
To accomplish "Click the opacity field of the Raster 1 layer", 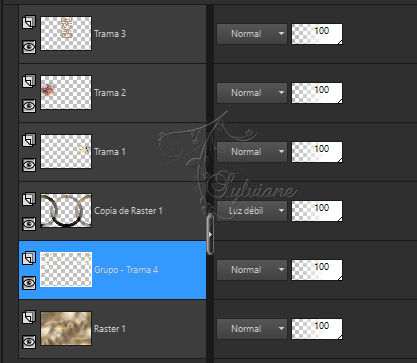I will [317, 329].
